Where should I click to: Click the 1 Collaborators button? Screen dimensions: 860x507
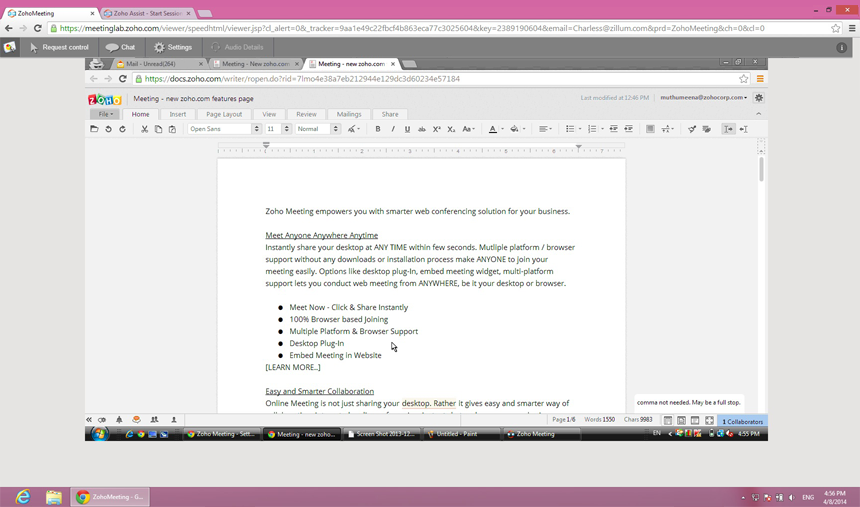742,421
